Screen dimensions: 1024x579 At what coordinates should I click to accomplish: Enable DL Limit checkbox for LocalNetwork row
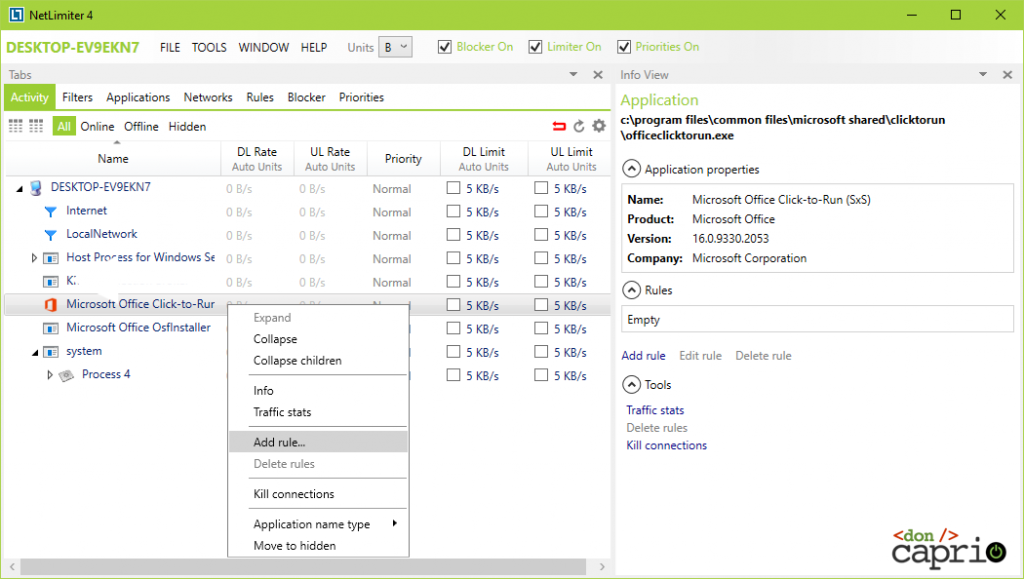pyautogui.click(x=453, y=235)
